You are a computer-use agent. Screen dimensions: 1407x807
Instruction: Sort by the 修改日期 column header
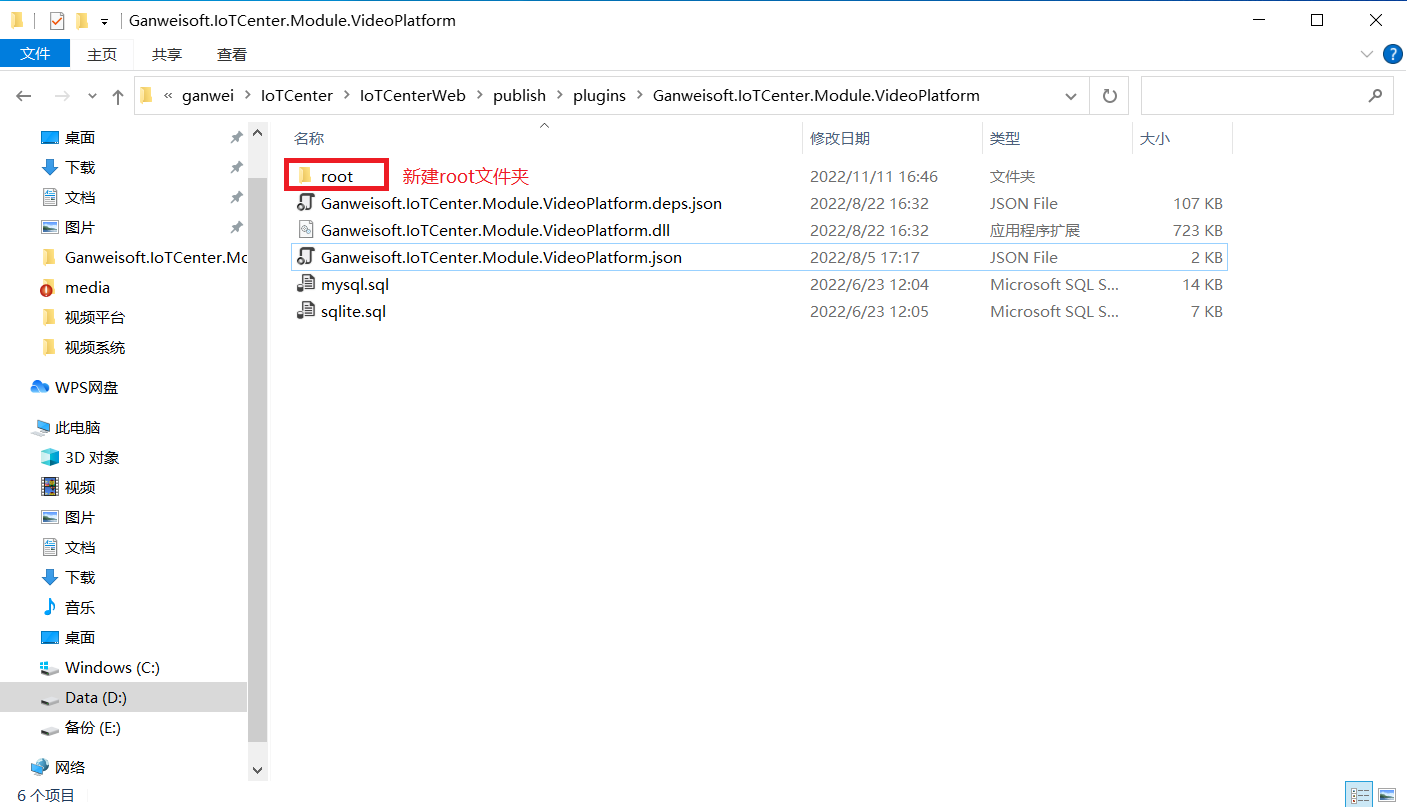click(840, 139)
